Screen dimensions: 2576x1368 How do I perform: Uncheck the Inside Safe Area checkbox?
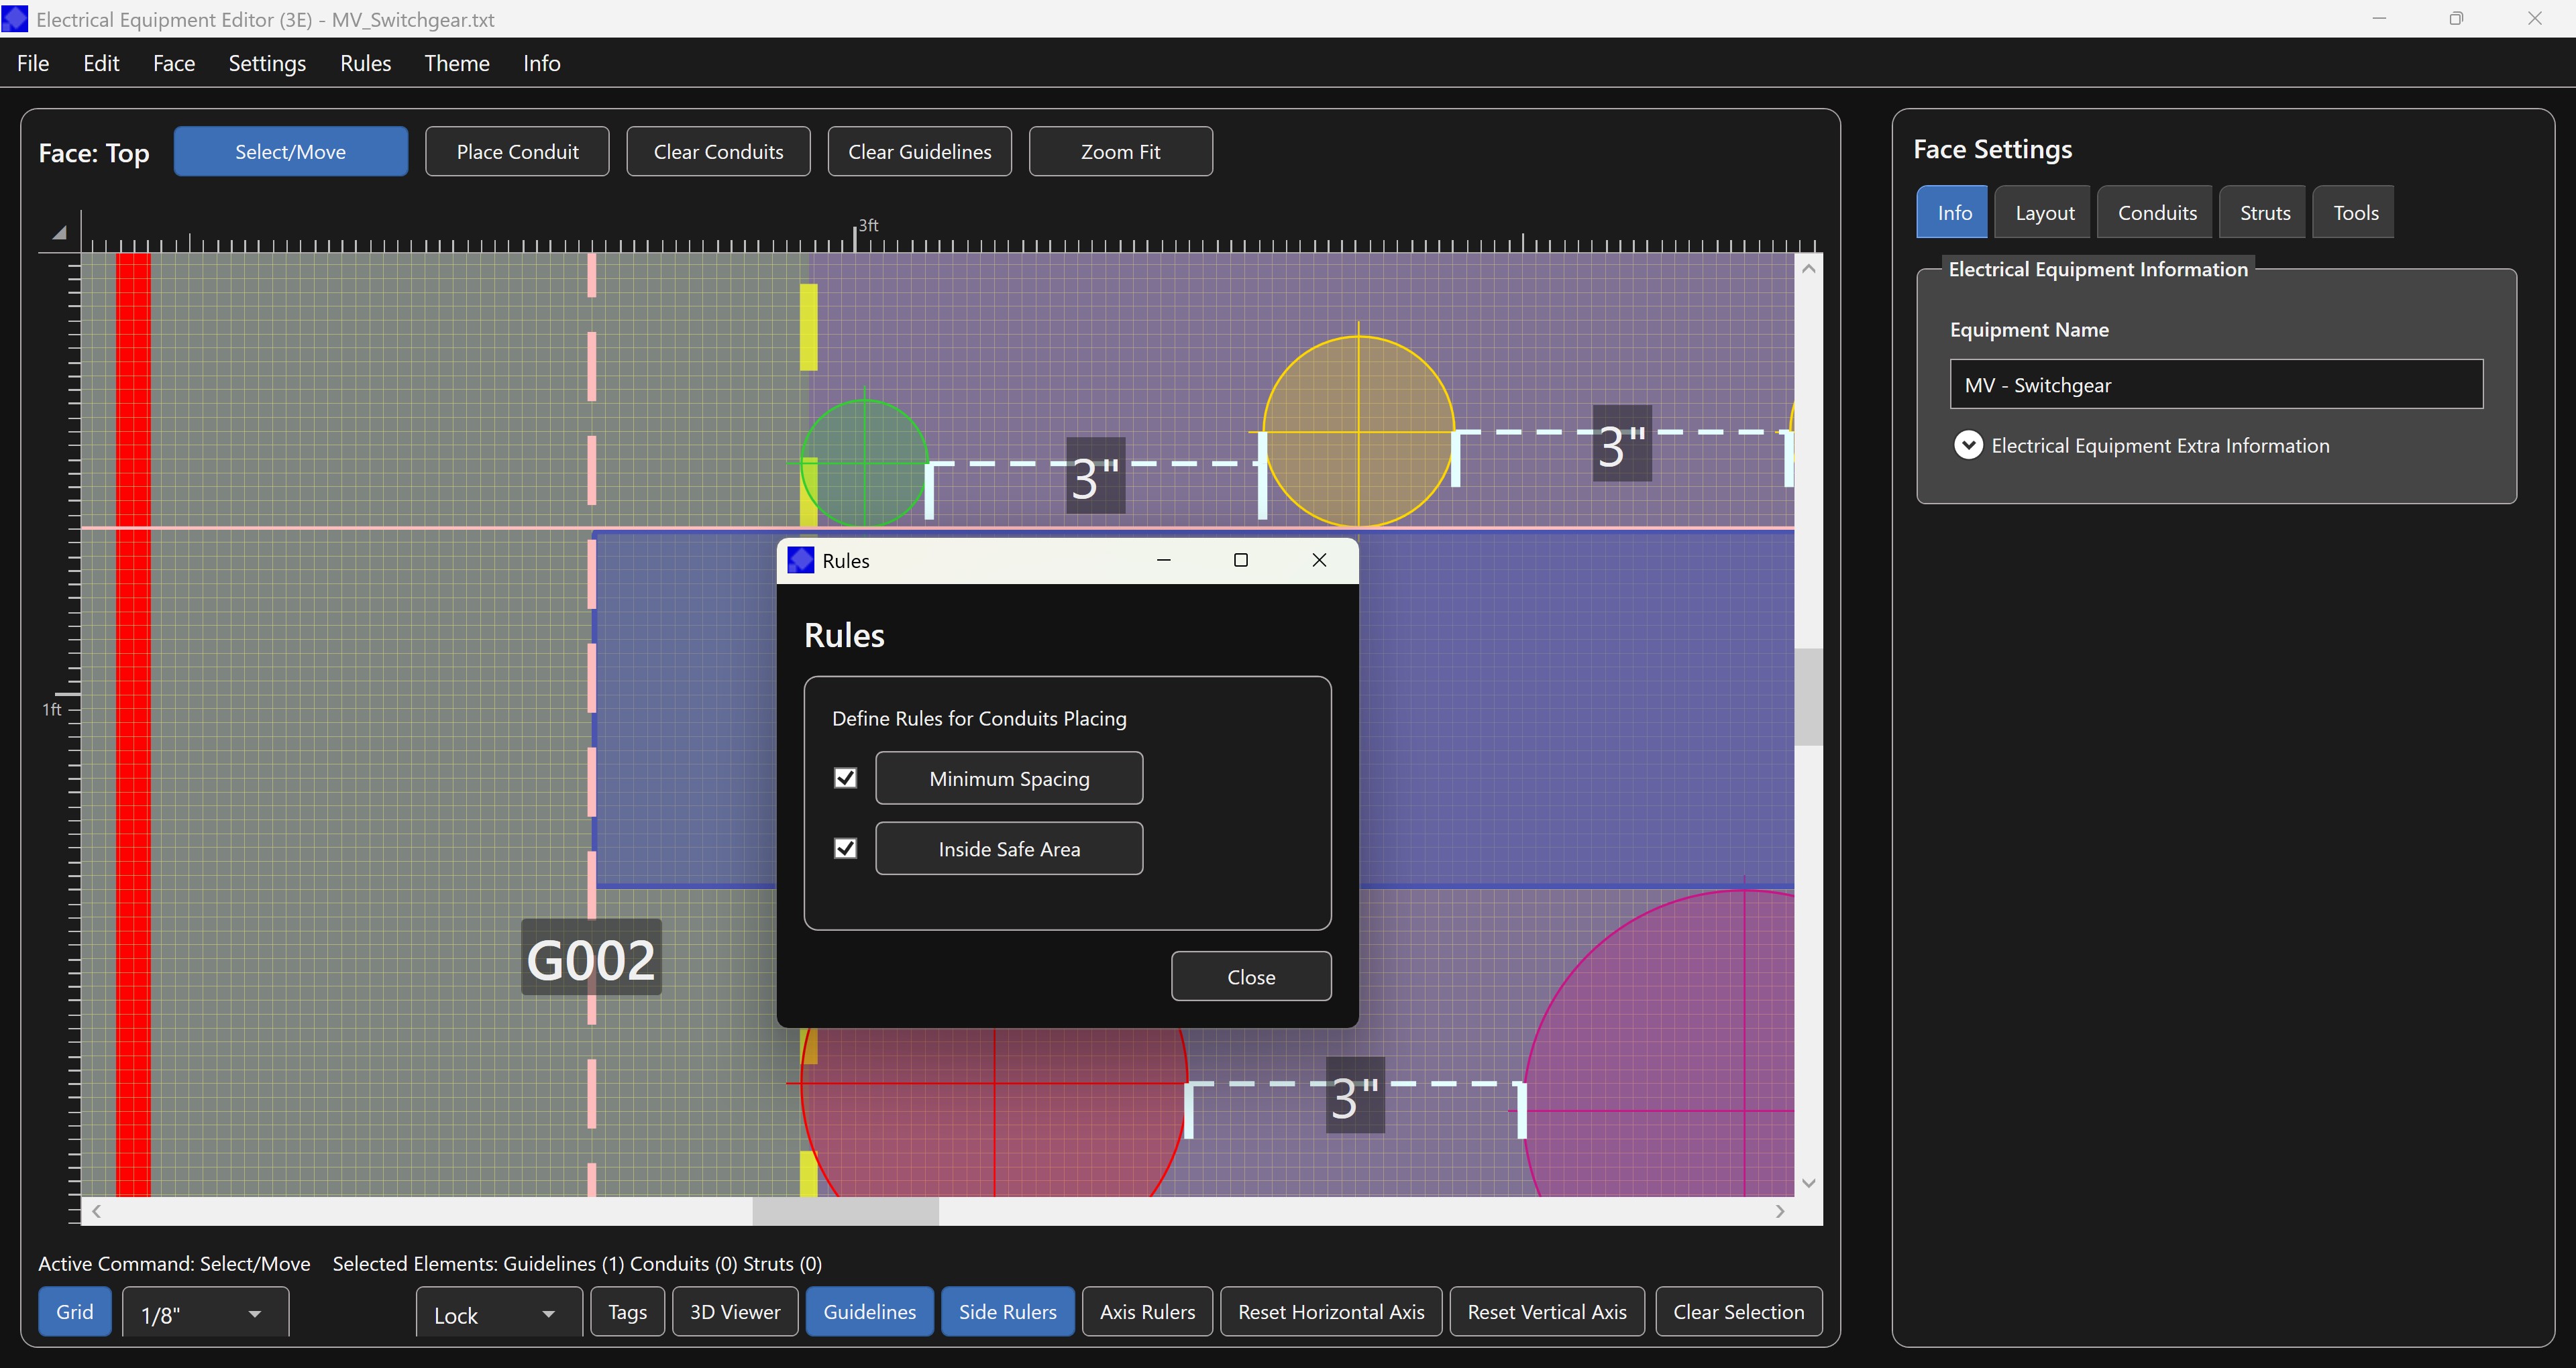click(x=845, y=848)
